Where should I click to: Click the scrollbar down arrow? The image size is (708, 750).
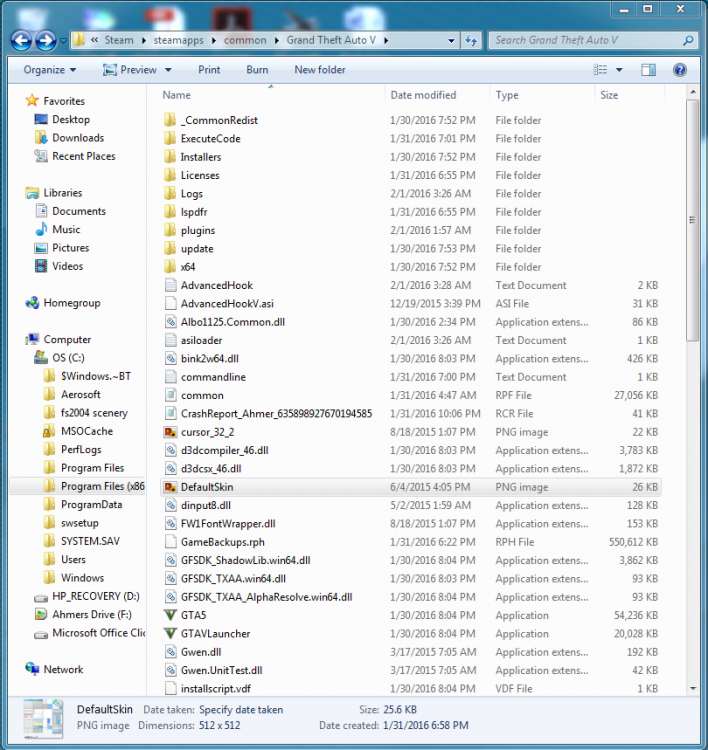pos(693,688)
